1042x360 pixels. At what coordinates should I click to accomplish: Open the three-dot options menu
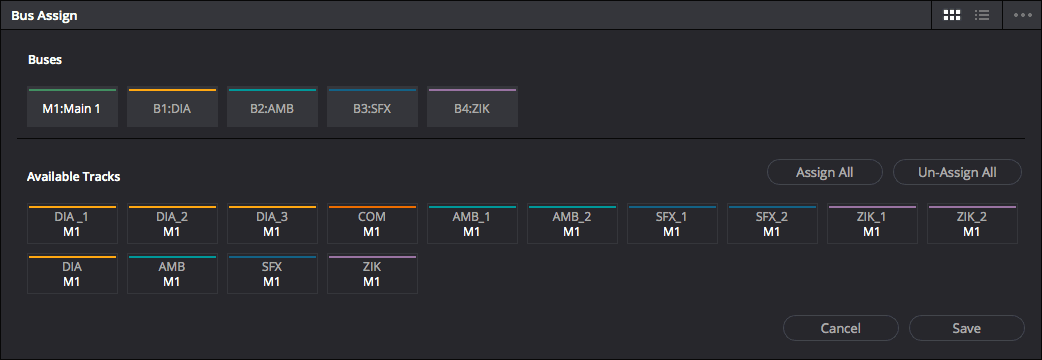pyautogui.click(x=1023, y=15)
